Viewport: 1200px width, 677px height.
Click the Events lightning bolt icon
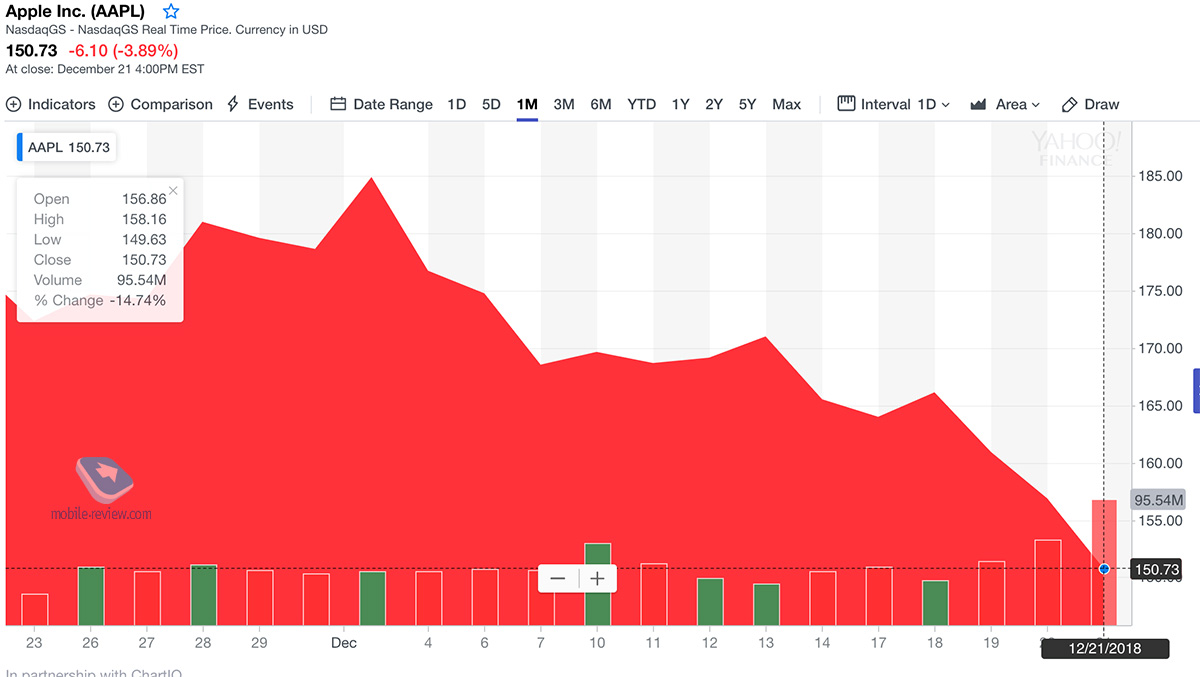[x=233, y=104]
